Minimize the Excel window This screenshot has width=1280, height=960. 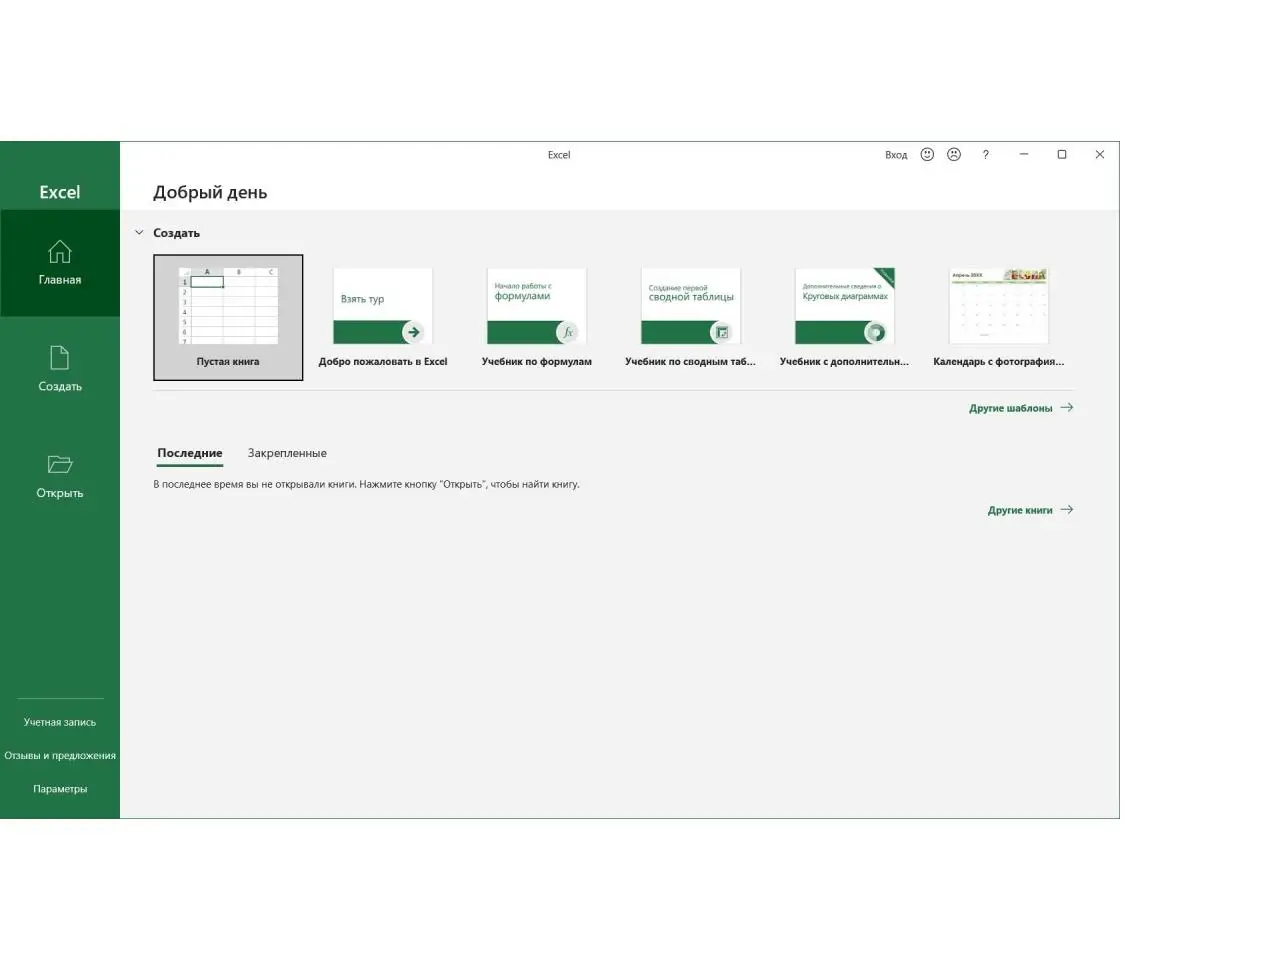point(1024,155)
